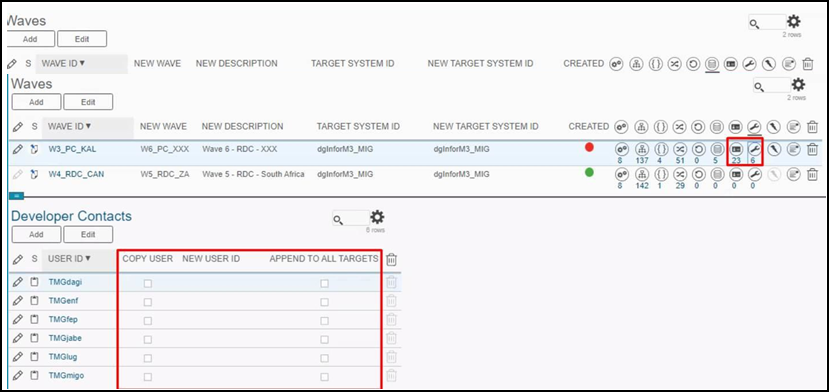Click the NEW USER ID column header
This screenshot has width=829, height=392.
click(211, 259)
